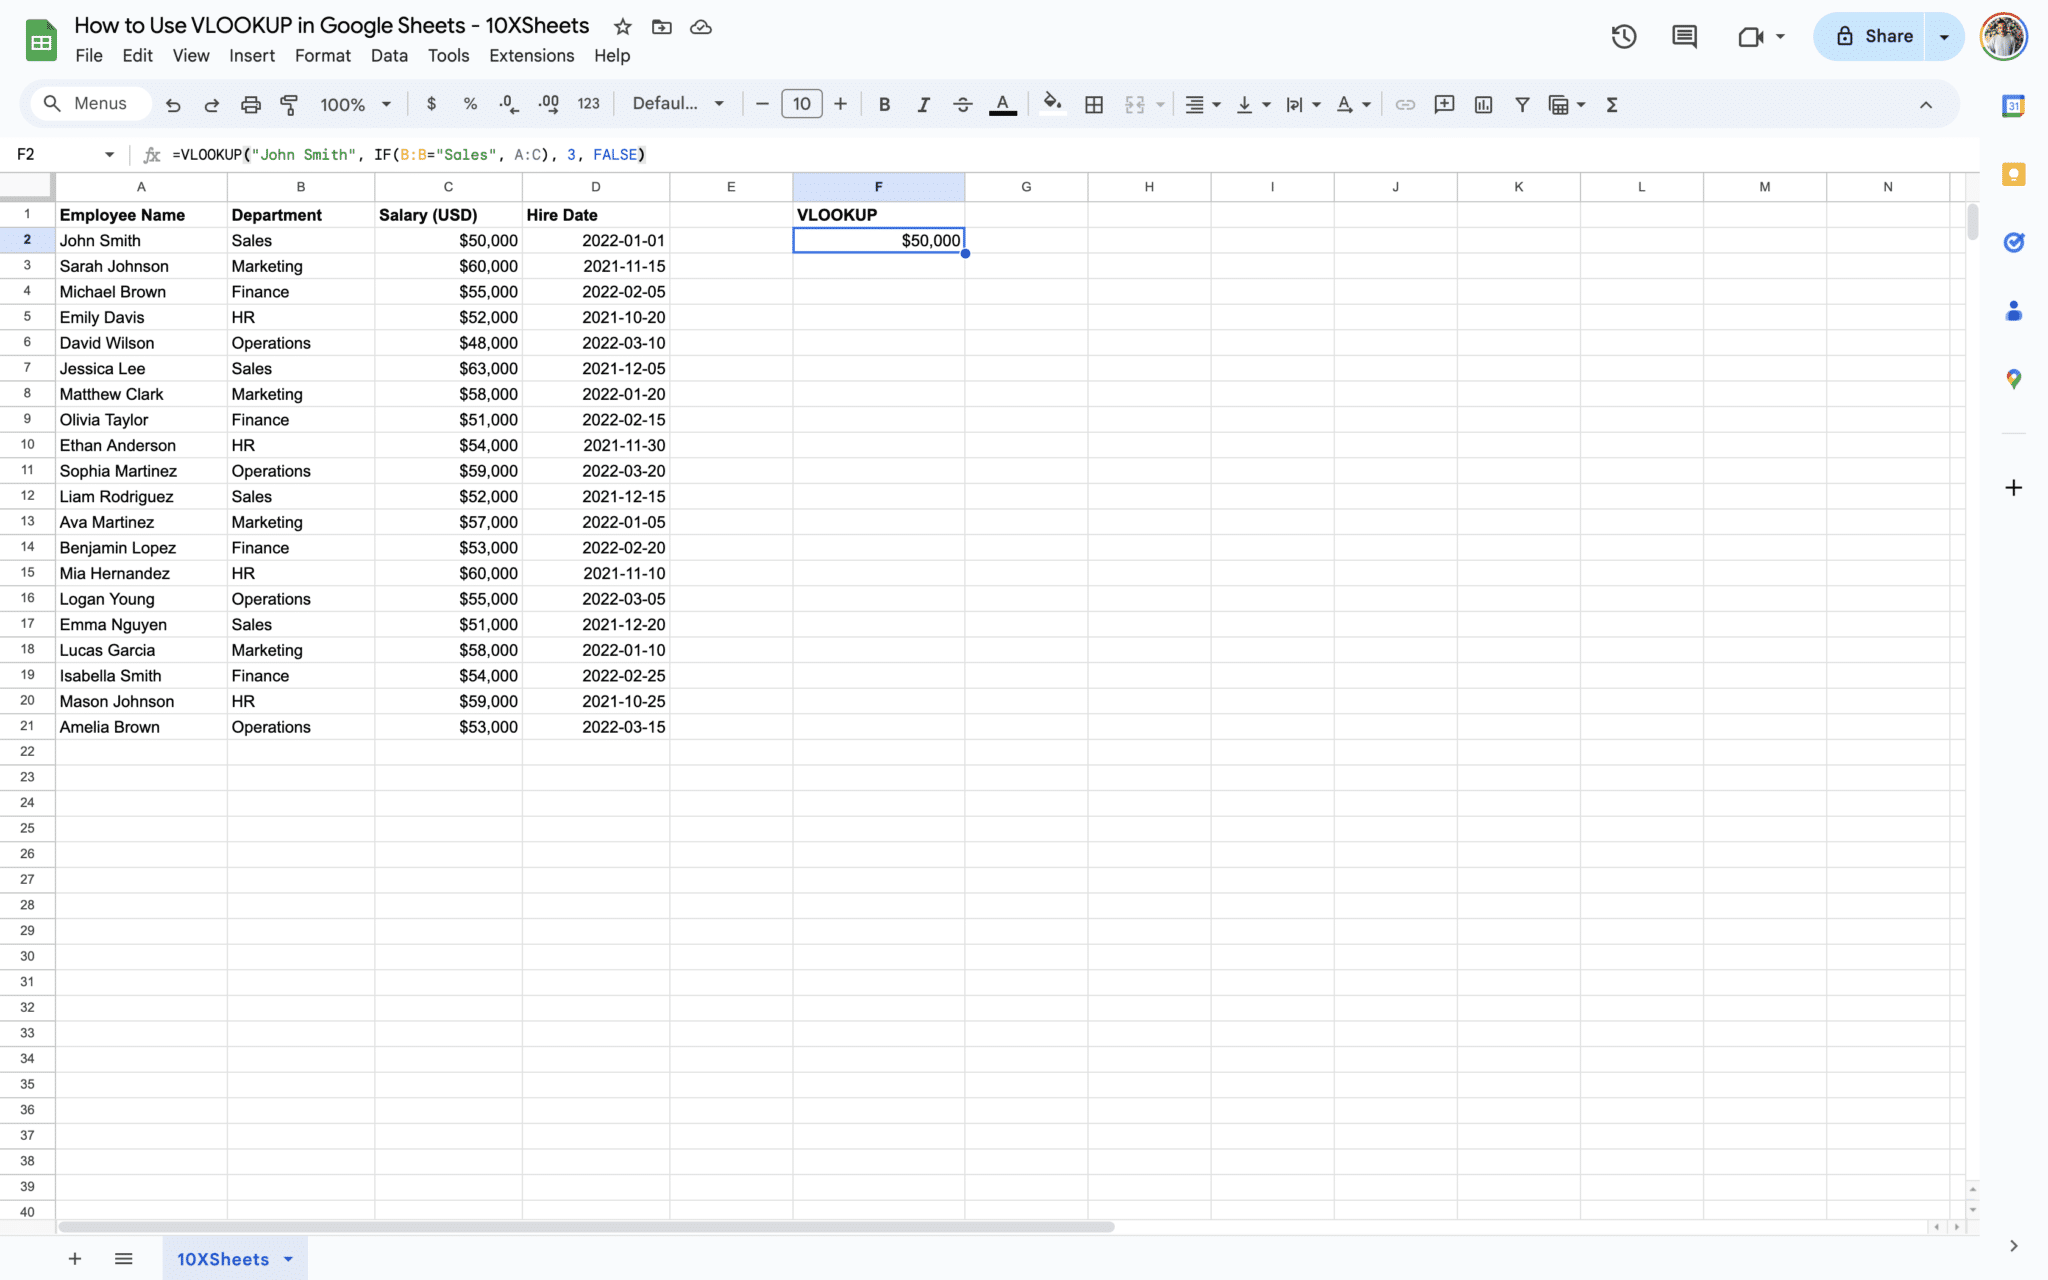
Task: Select the Paint format tool
Action: (x=289, y=104)
